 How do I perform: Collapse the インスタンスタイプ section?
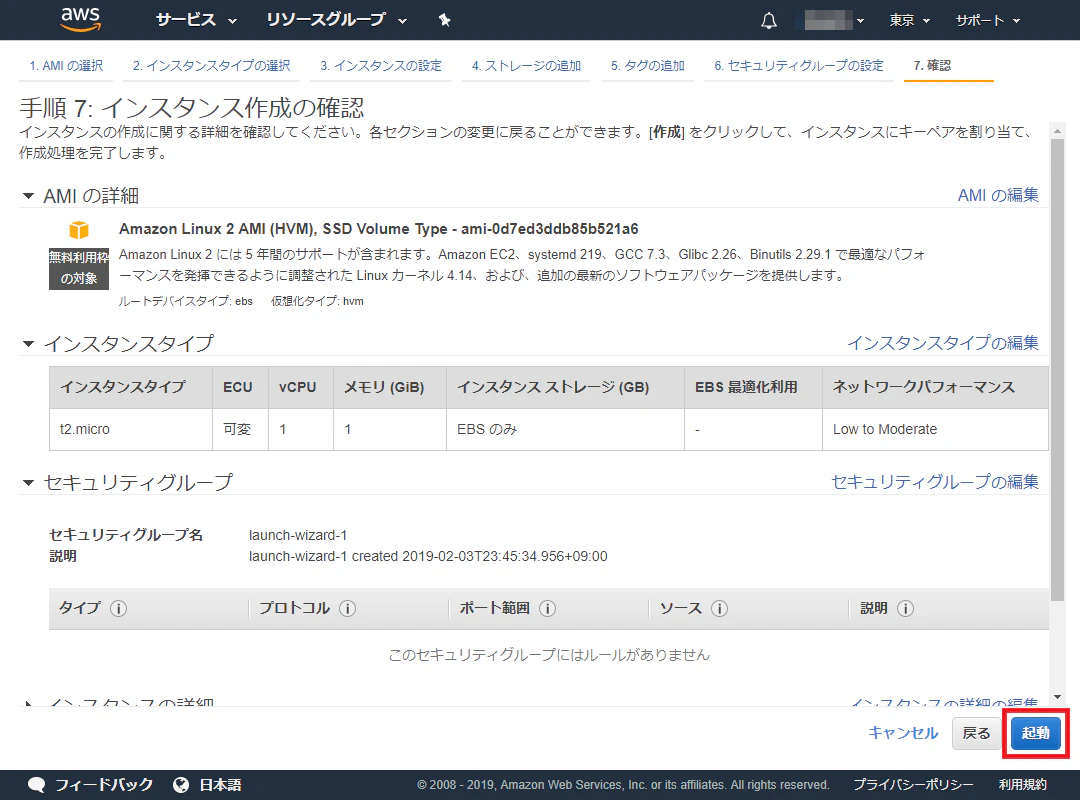pyautogui.click(x=28, y=343)
